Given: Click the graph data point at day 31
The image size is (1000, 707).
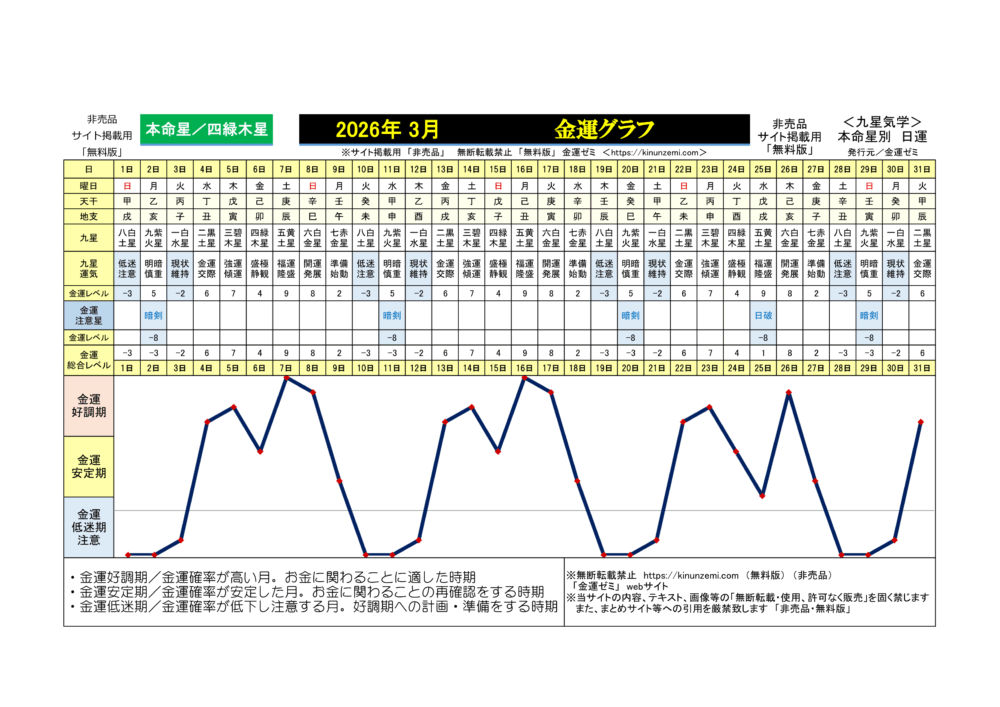Looking at the screenshot, I should (921, 422).
